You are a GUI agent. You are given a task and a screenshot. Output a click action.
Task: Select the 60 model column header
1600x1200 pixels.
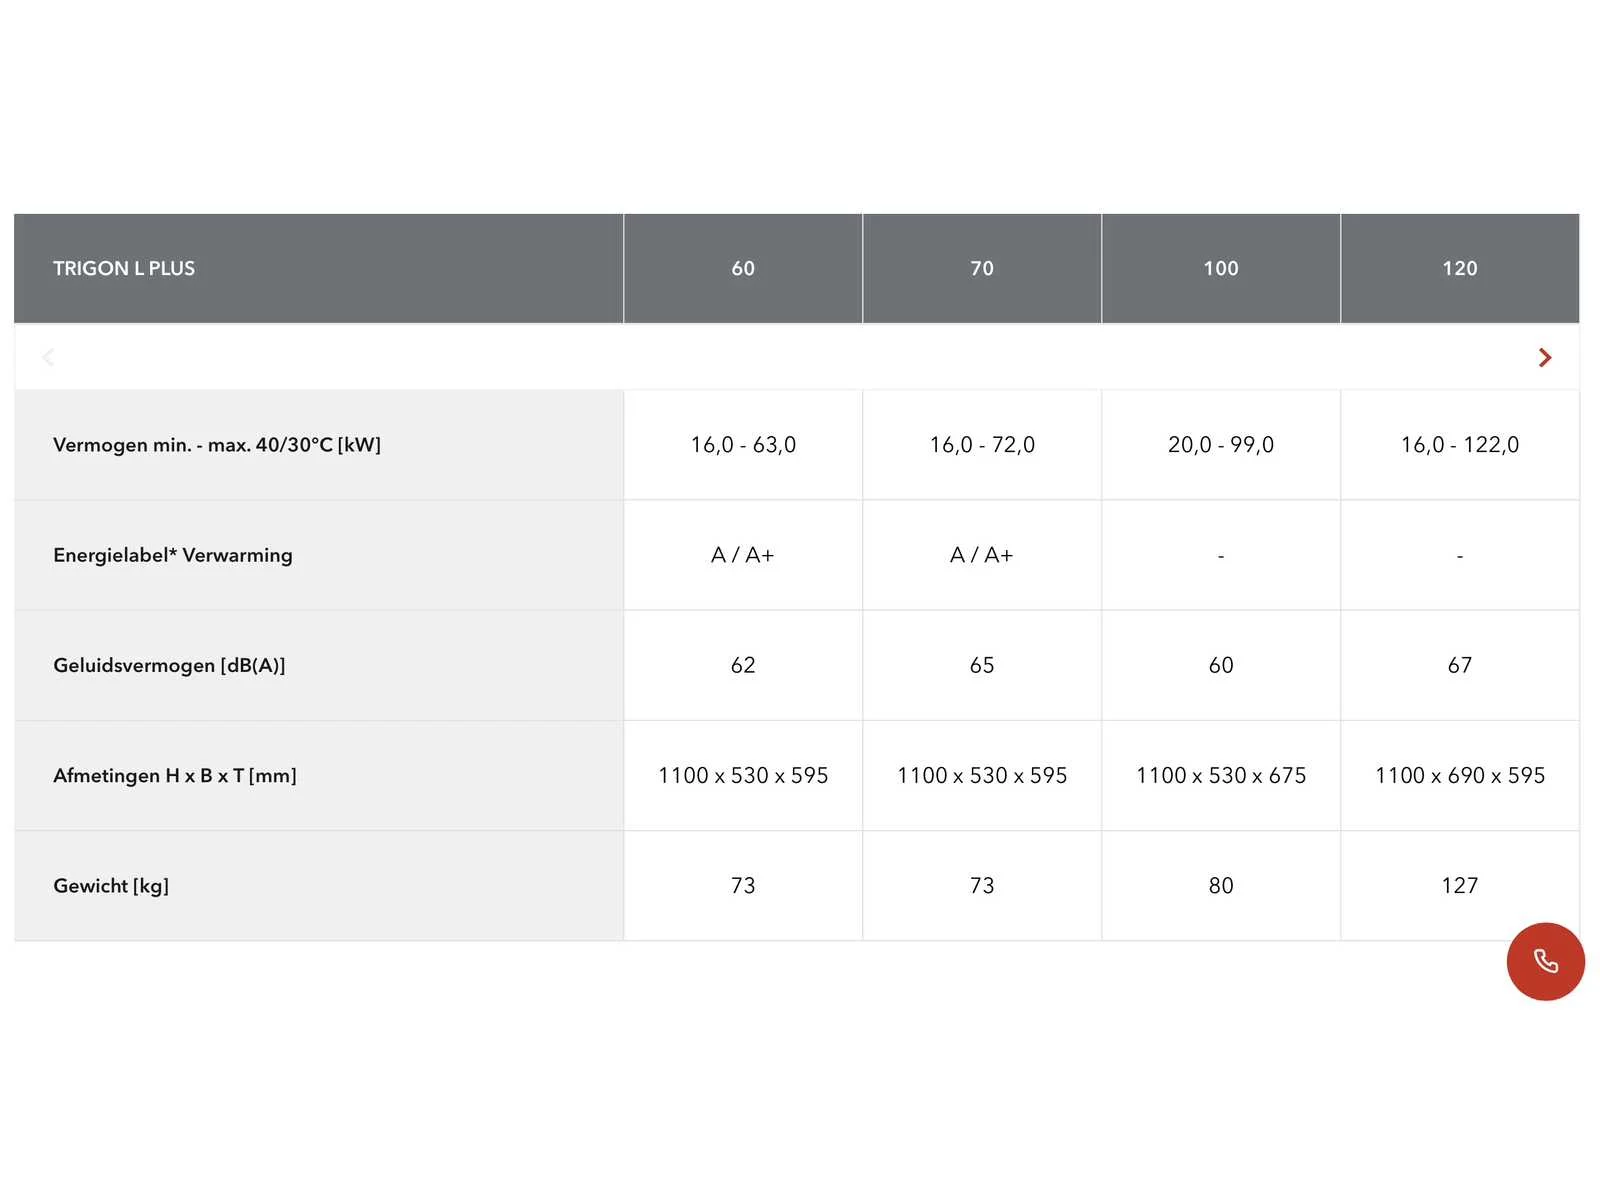[743, 268]
